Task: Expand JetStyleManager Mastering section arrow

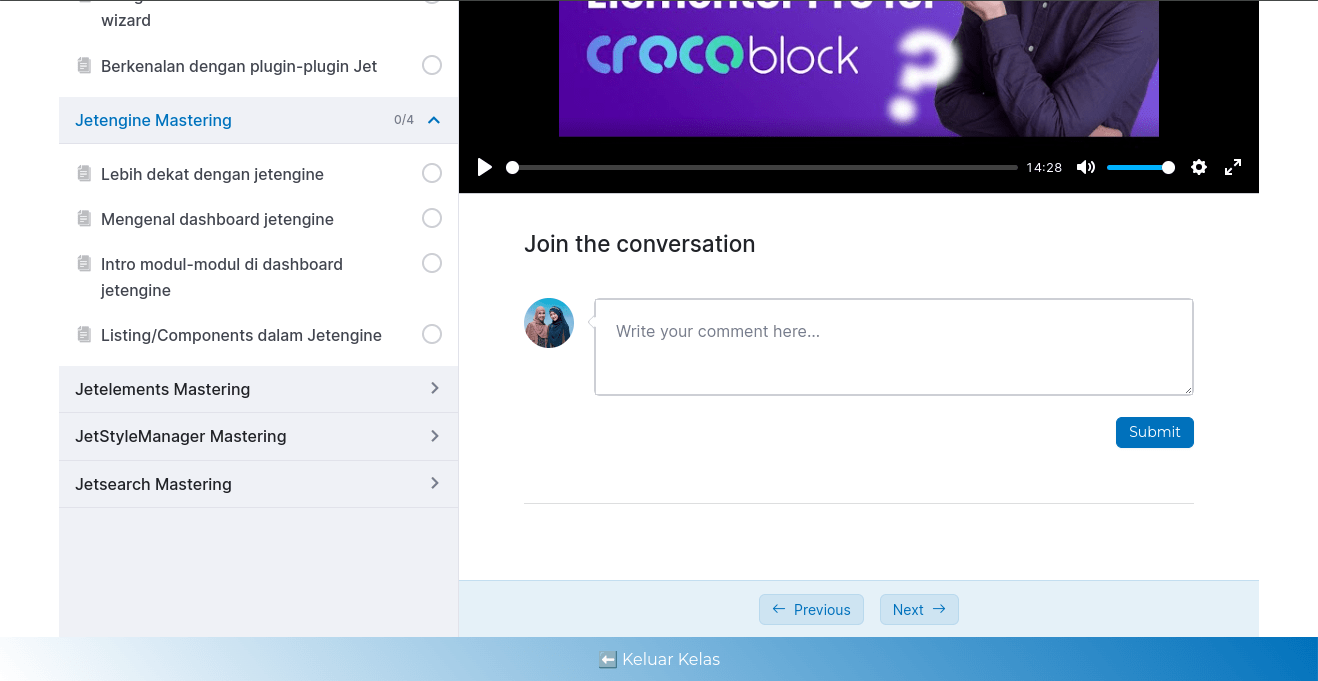Action: click(434, 436)
